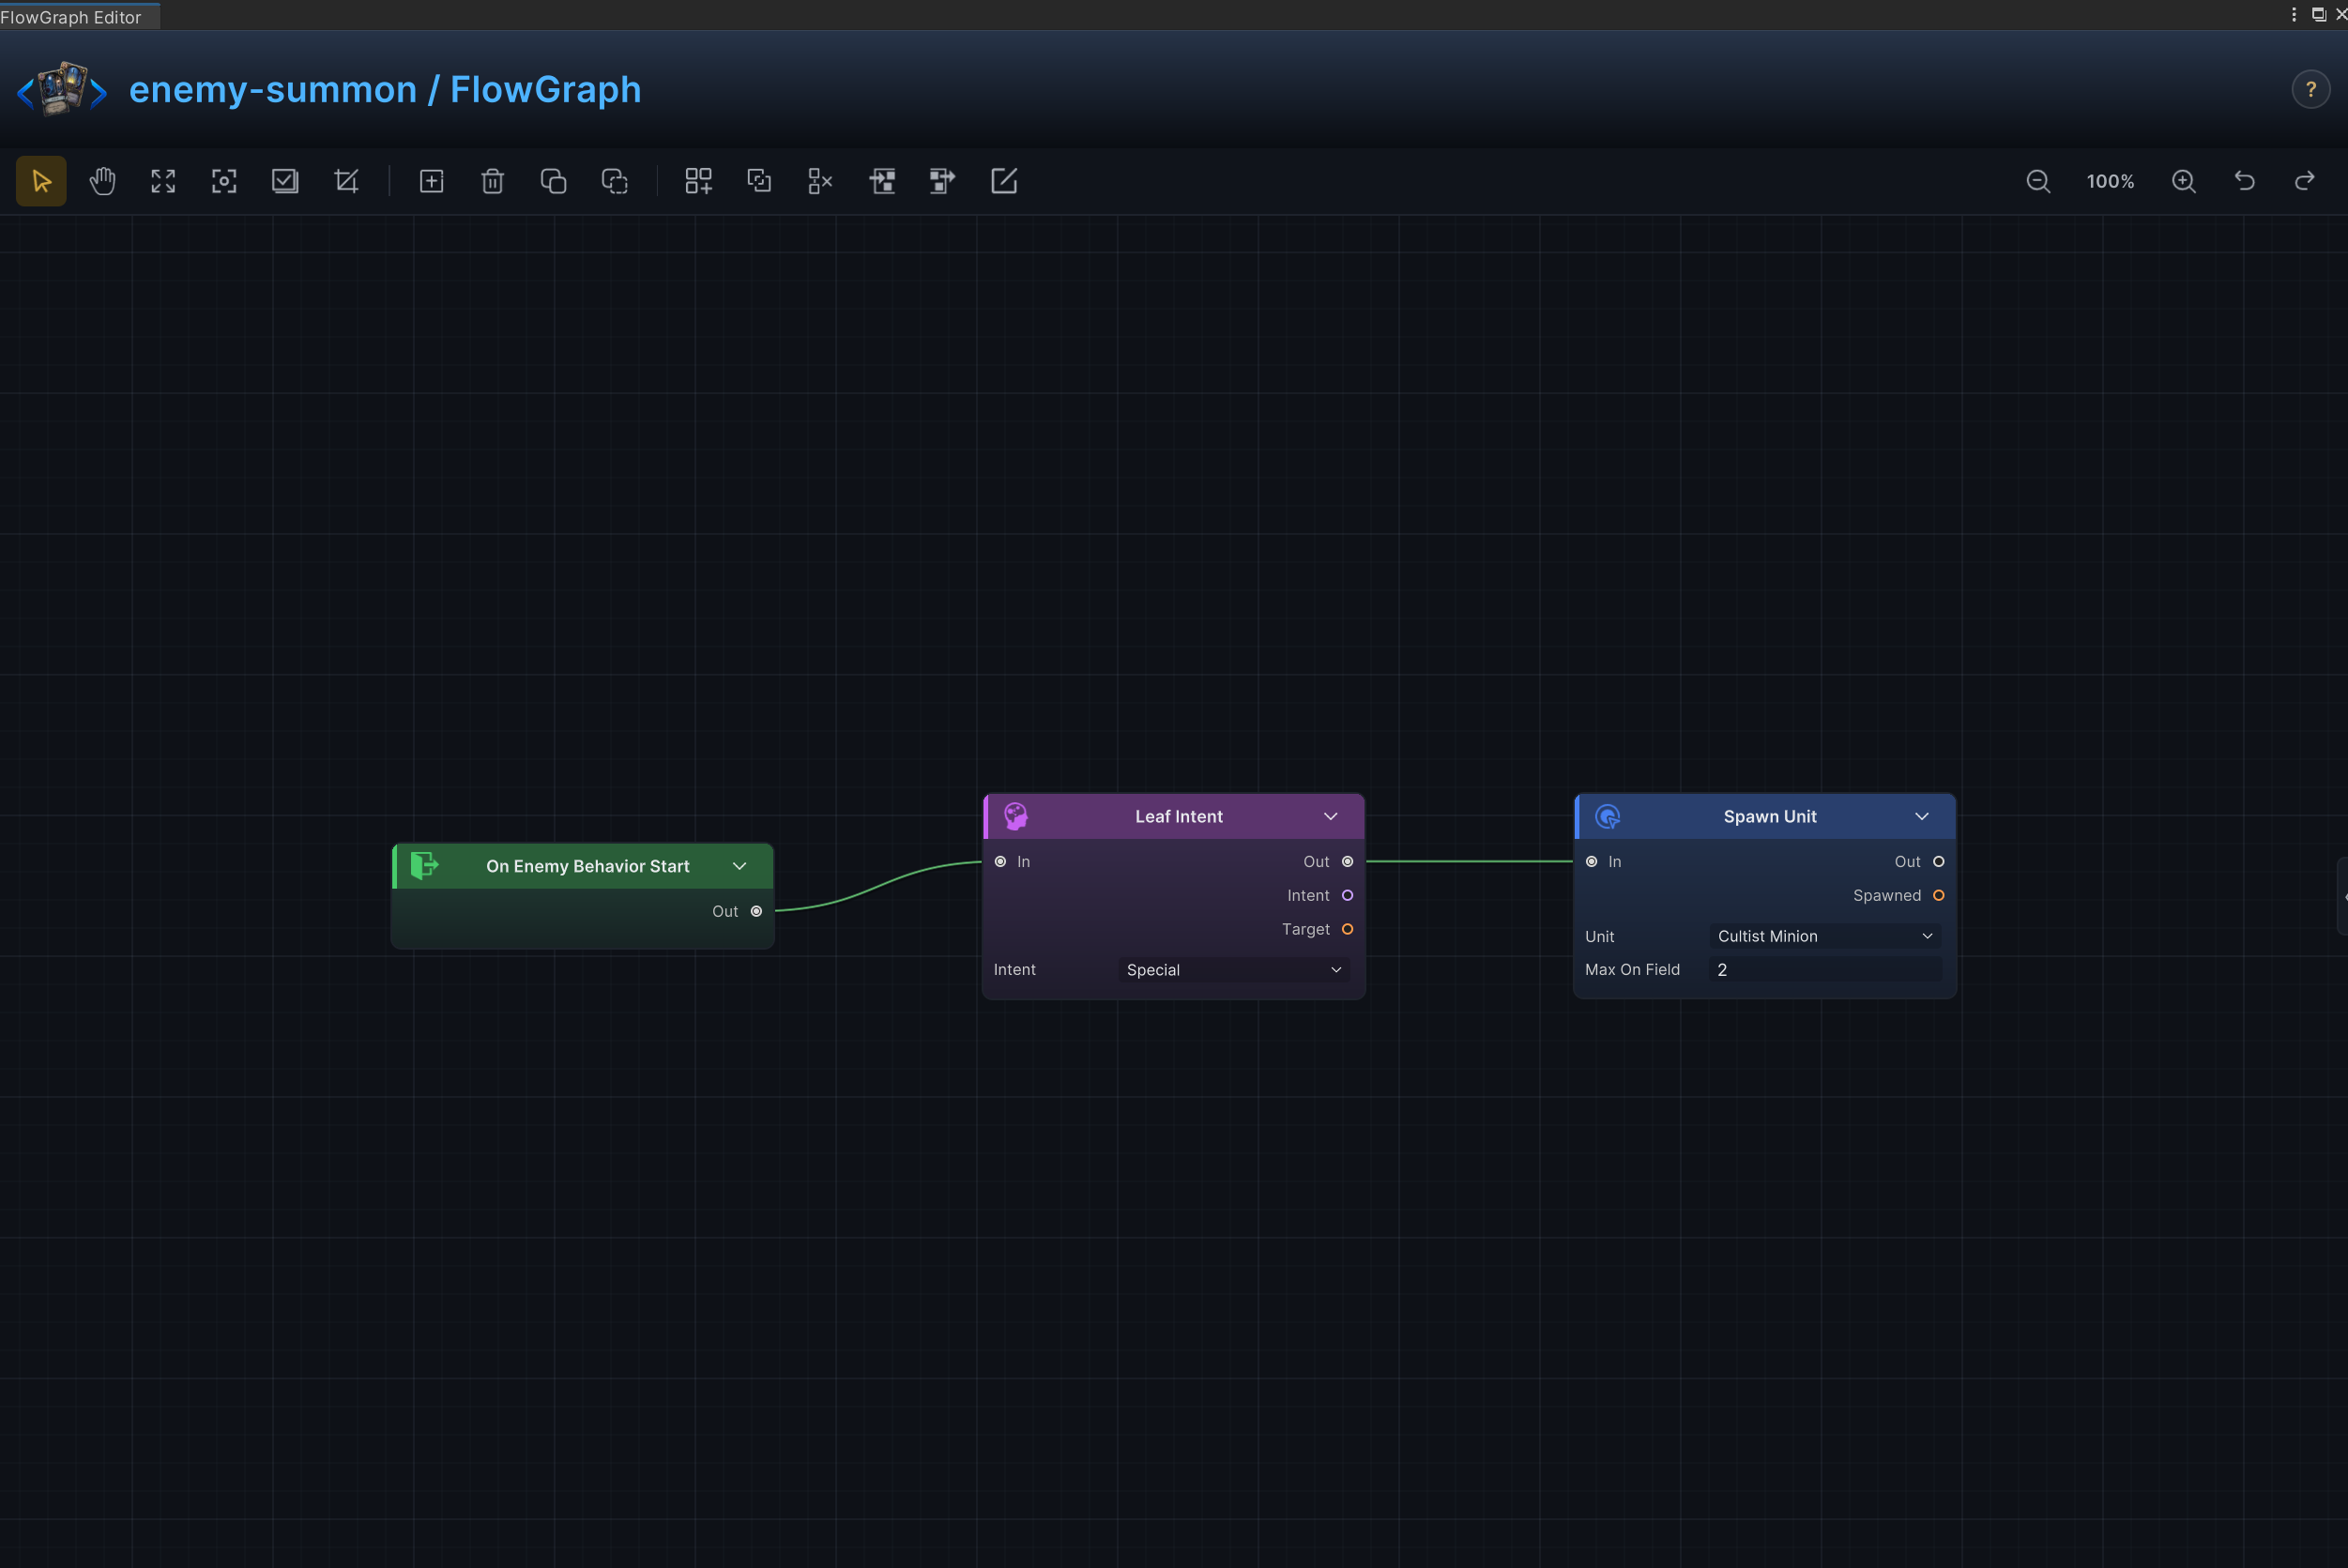Click On Enemy Behavior Start Out port
Image resolution: width=2348 pixels, height=1568 pixels.
pyautogui.click(x=756, y=911)
